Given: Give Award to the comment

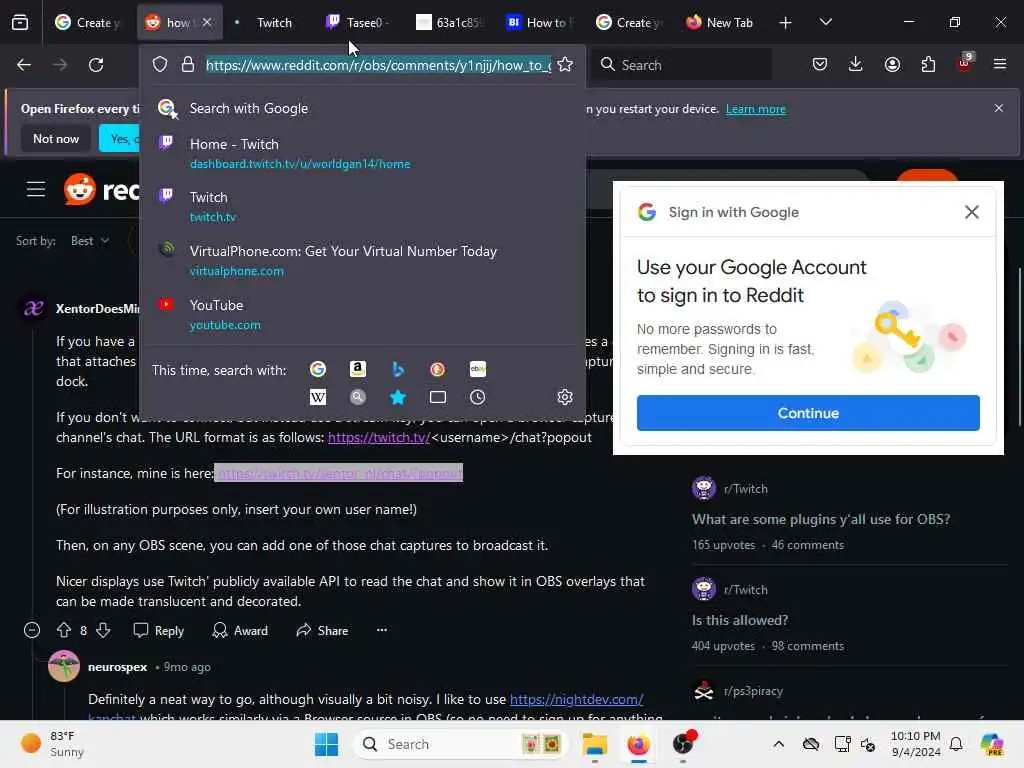Looking at the screenshot, I should [x=240, y=630].
